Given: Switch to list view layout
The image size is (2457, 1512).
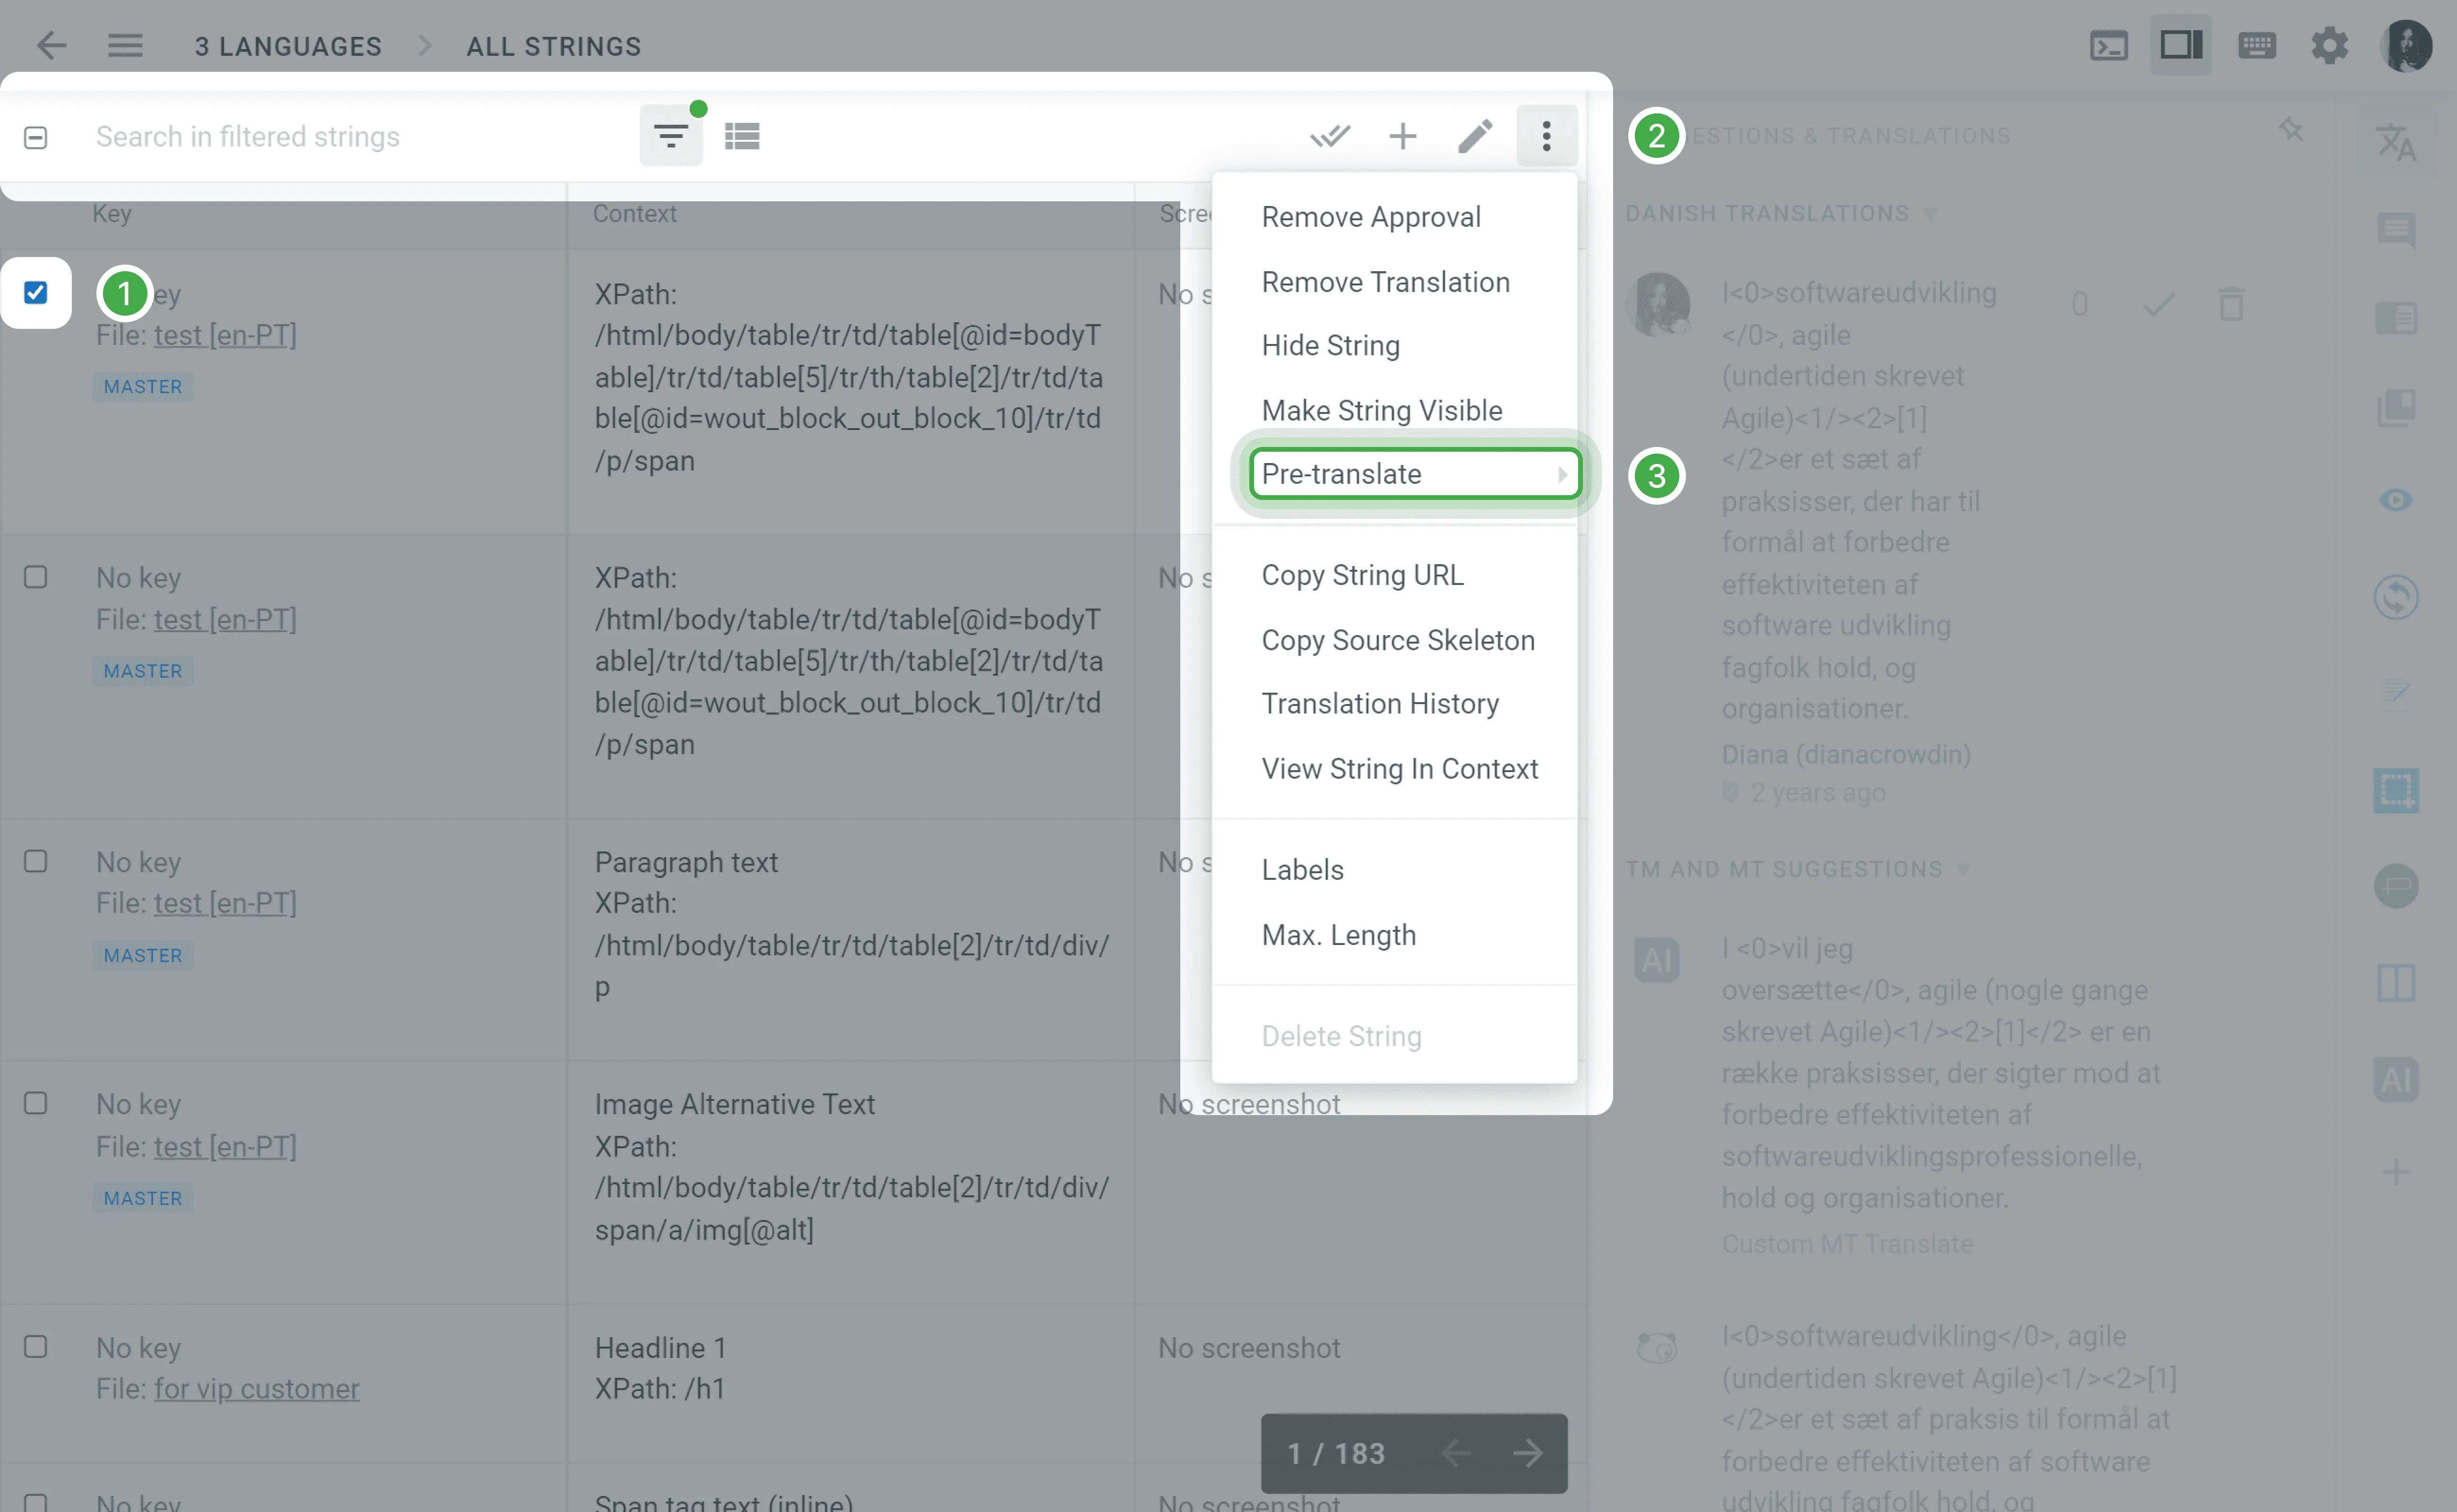Looking at the screenshot, I should (743, 135).
